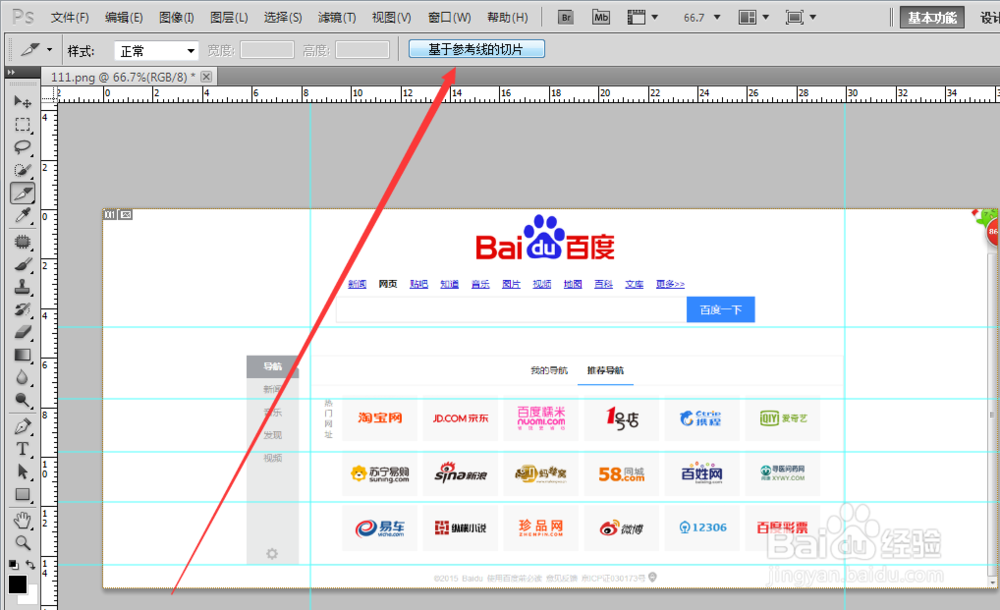Image resolution: width=1000 pixels, height=610 pixels.
Task: Select the Move tool
Action: click(x=22, y=101)
